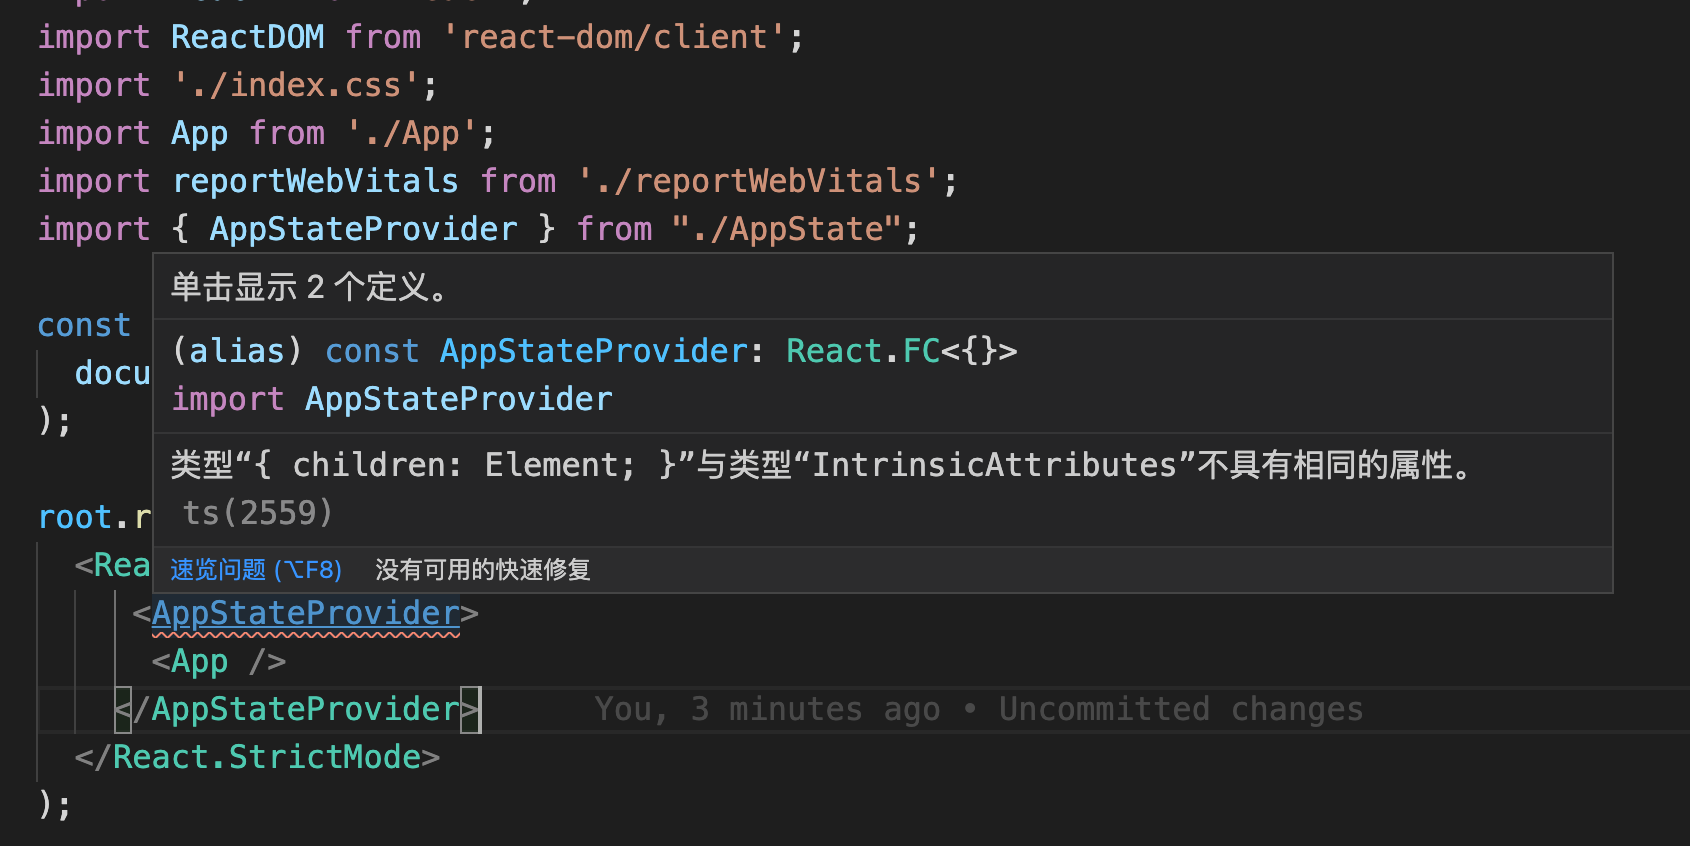Click the 'react-dom/client' module string

coord(614,37)
